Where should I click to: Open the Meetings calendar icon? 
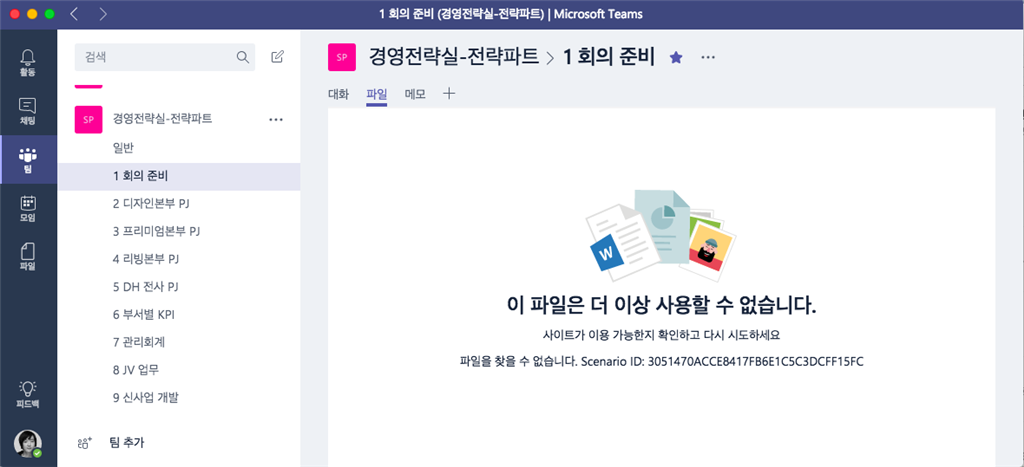pyautogui.click(x=28, y=208)
